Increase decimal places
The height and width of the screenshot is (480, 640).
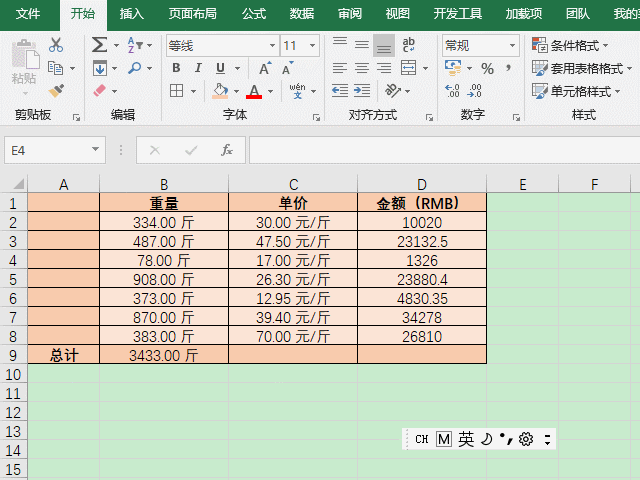pos(452,91)
